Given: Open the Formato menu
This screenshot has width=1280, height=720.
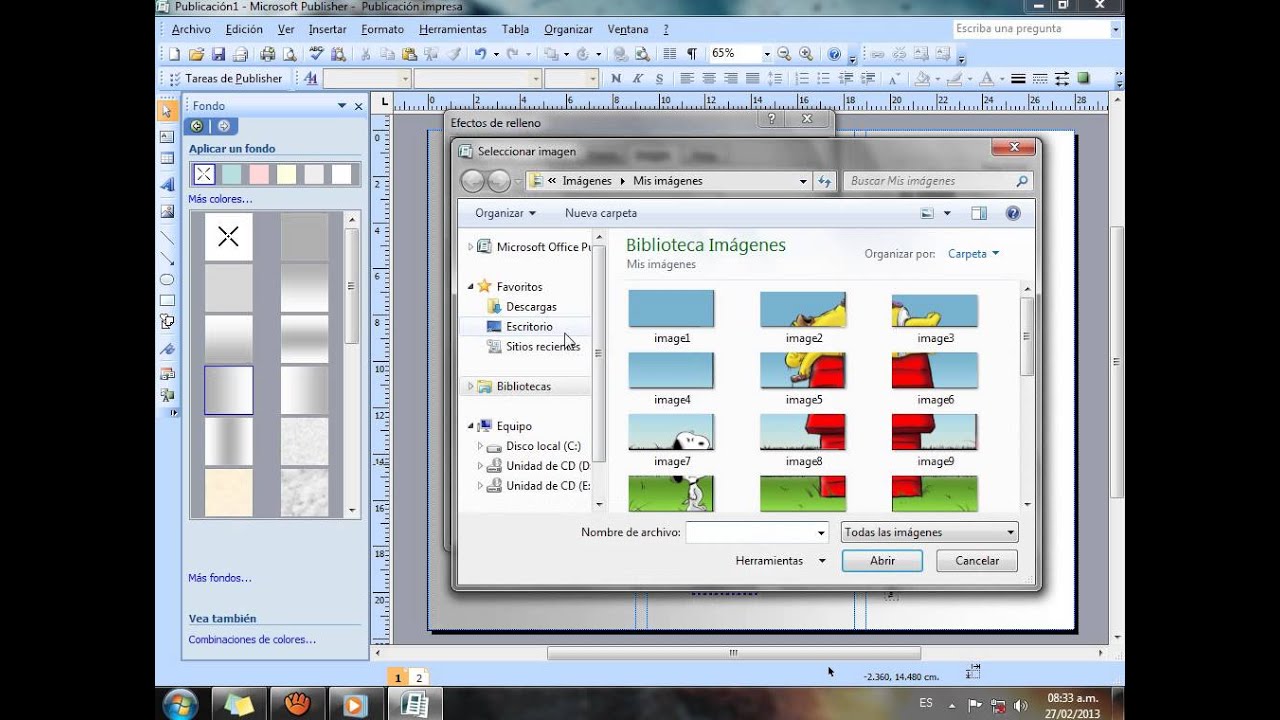Looking at the screenshot, I should click(x=382, y=30).
